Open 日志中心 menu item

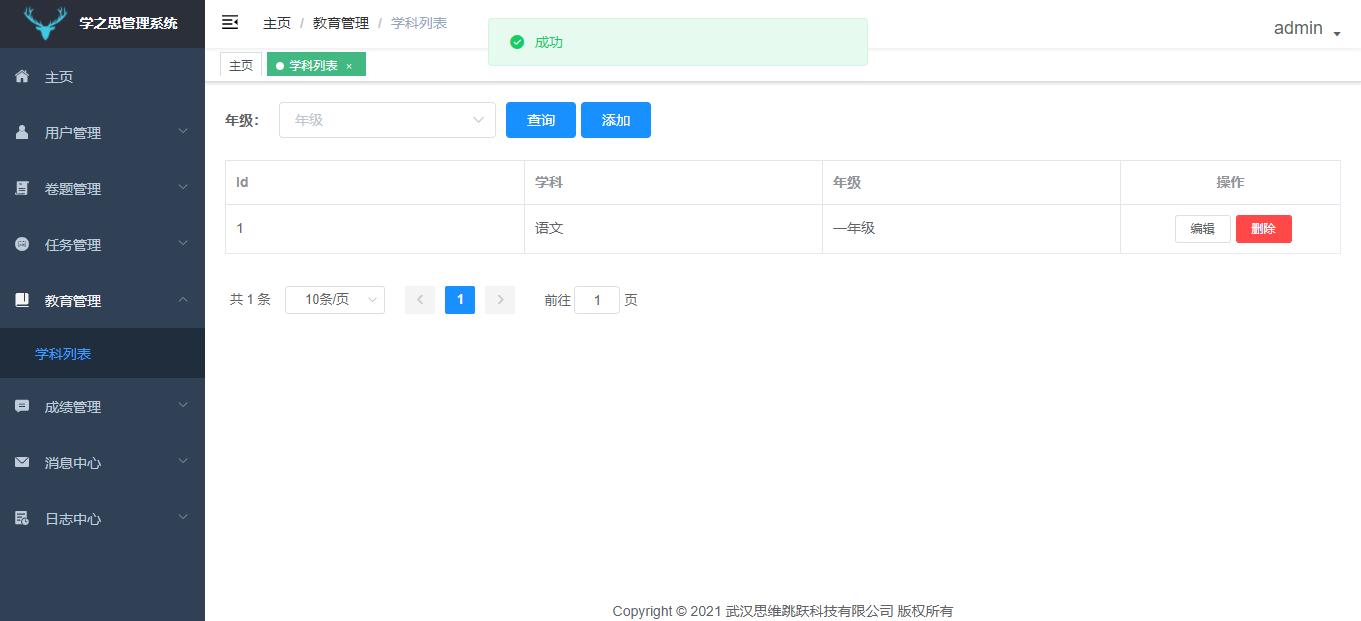pos(102,519)
